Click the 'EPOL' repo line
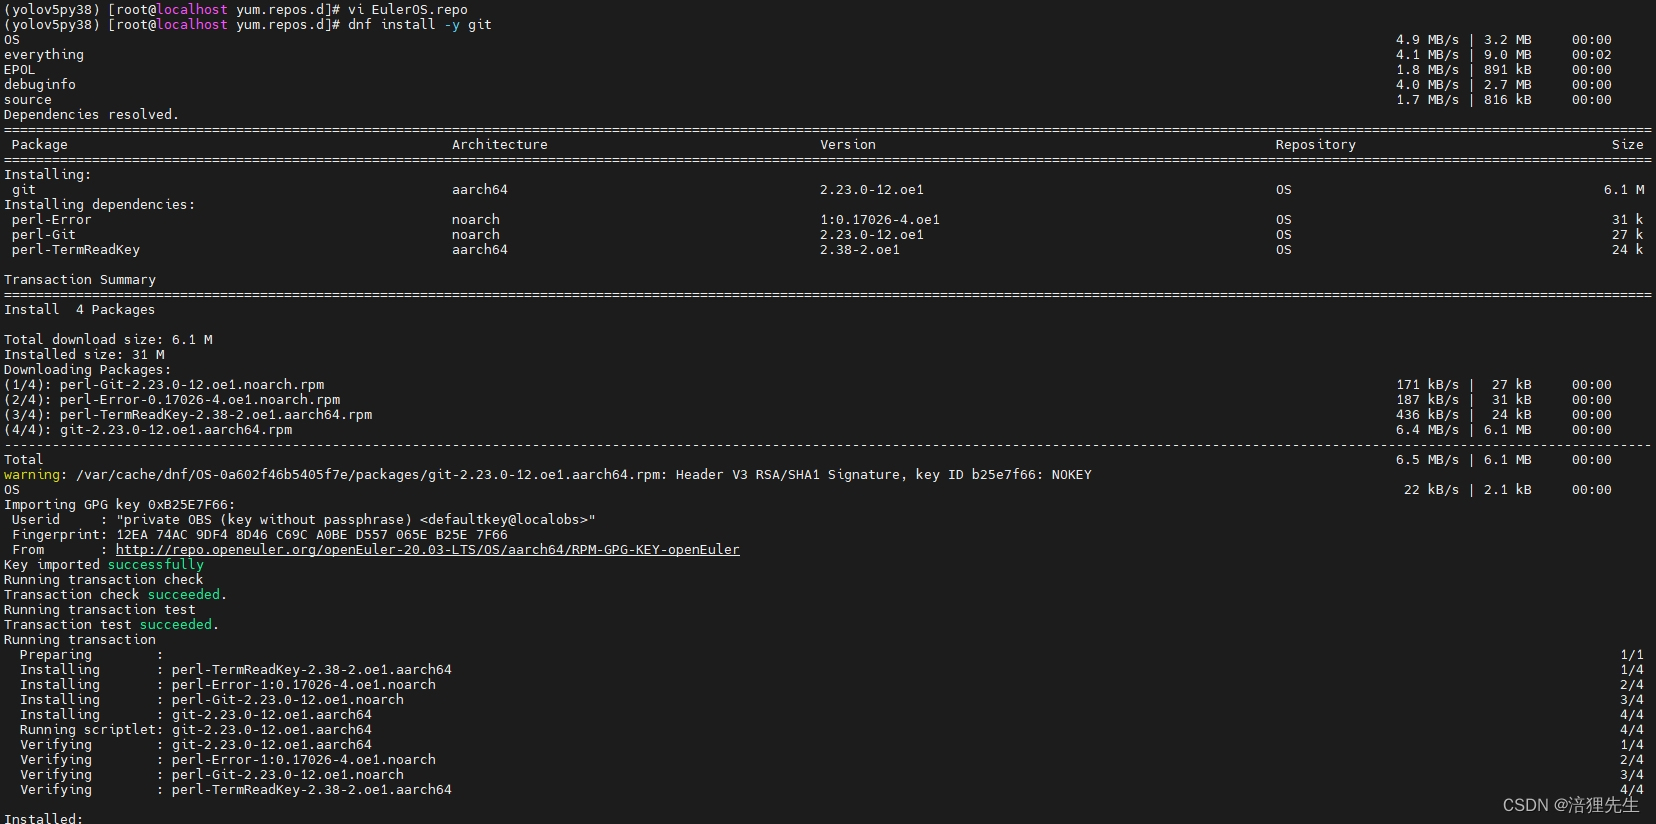Screen dimensions: 1656x824 (x=20, y=70)
